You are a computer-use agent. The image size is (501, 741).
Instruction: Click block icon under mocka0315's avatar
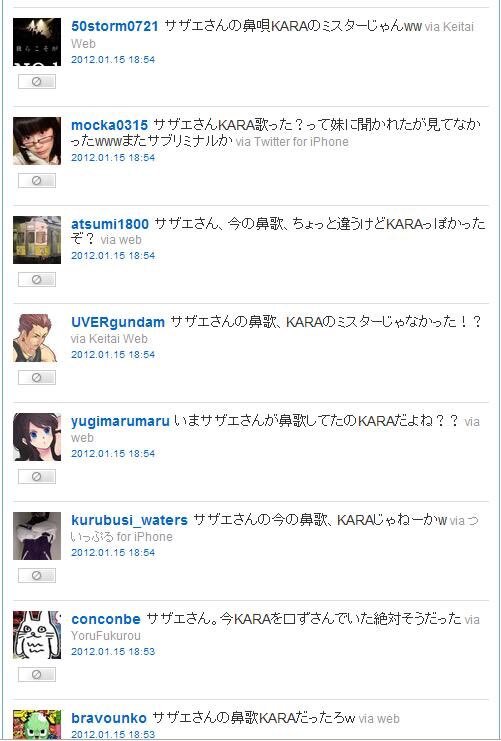click(x=37, y=181)
